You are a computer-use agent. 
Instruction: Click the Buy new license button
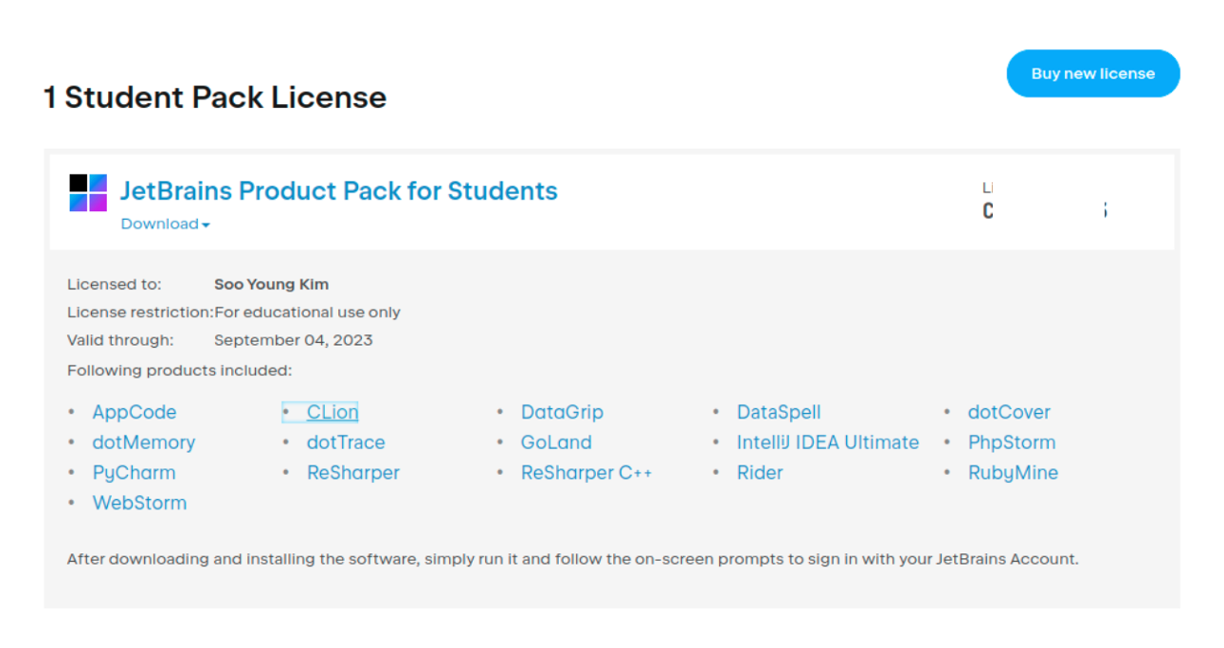click(x=1093, y=73)
